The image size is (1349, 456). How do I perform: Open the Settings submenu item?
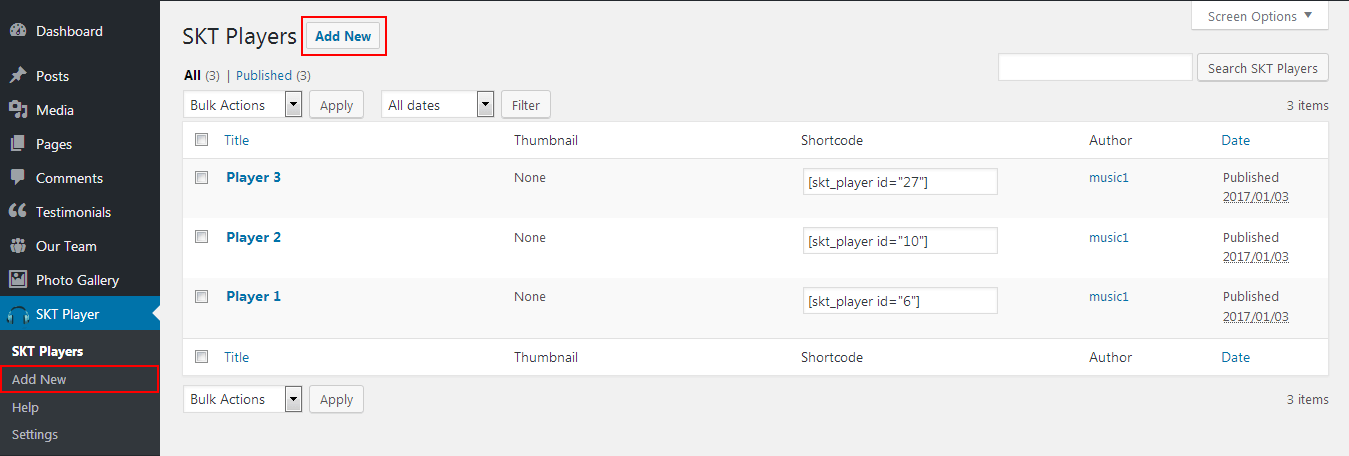(35, 434)
